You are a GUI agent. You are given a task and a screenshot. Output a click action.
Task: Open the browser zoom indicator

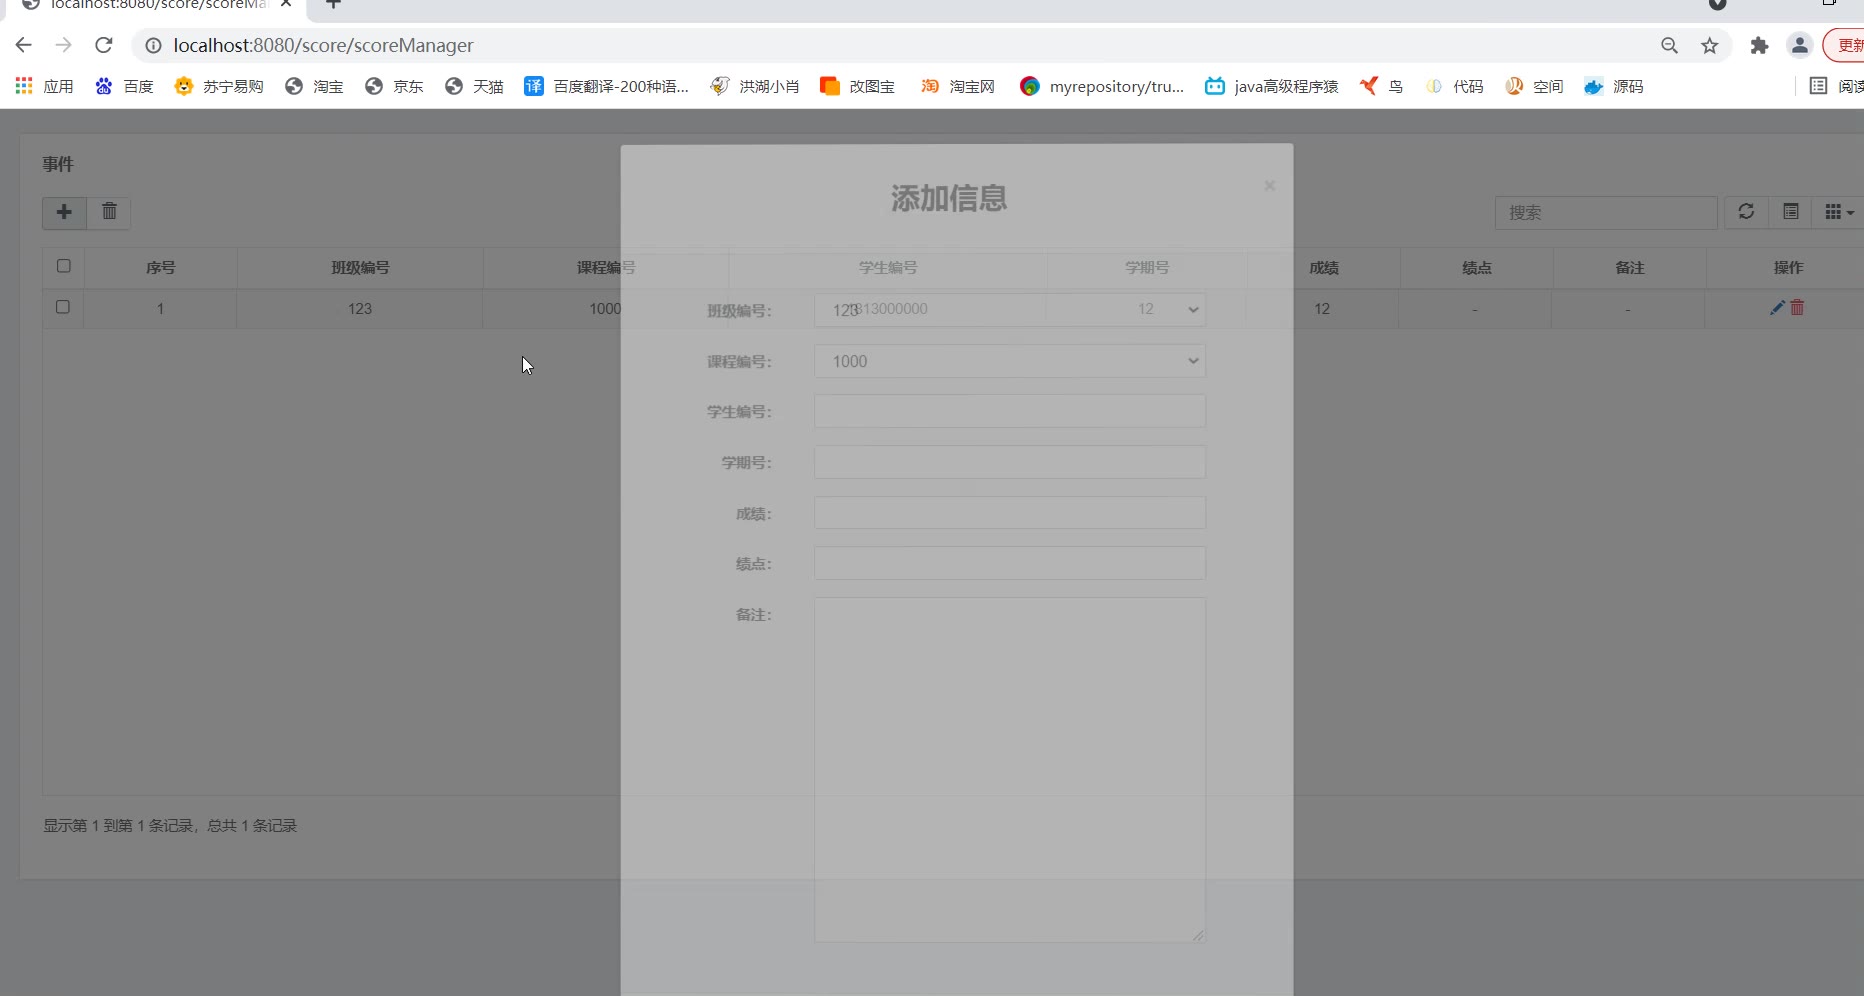1669,45
